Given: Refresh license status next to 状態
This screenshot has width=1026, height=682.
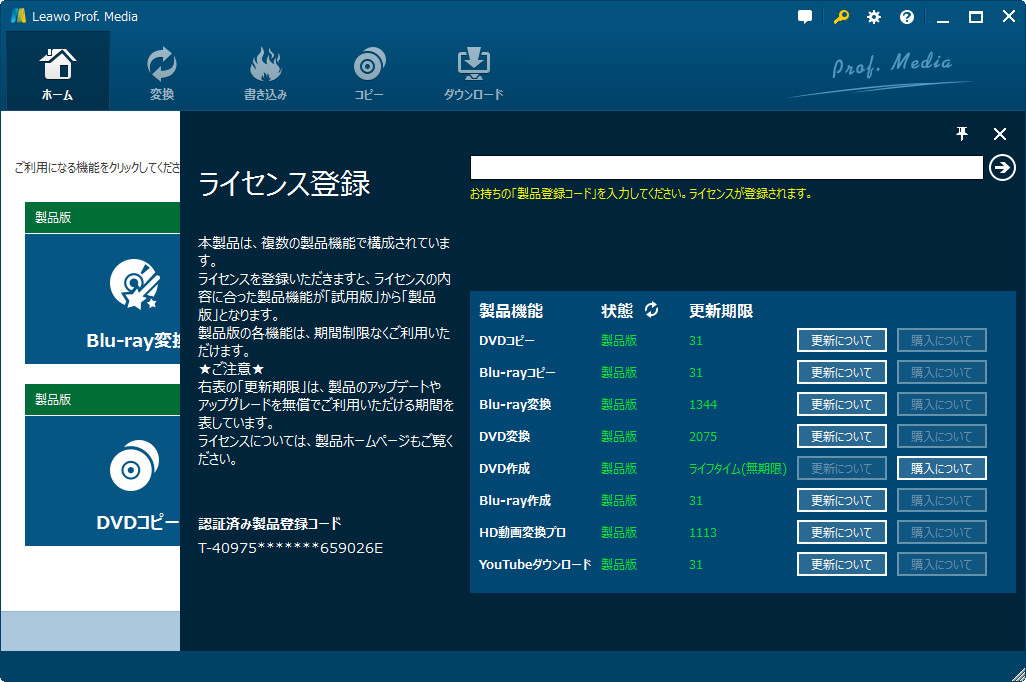Looking at the screenshot, I should 652,310.
